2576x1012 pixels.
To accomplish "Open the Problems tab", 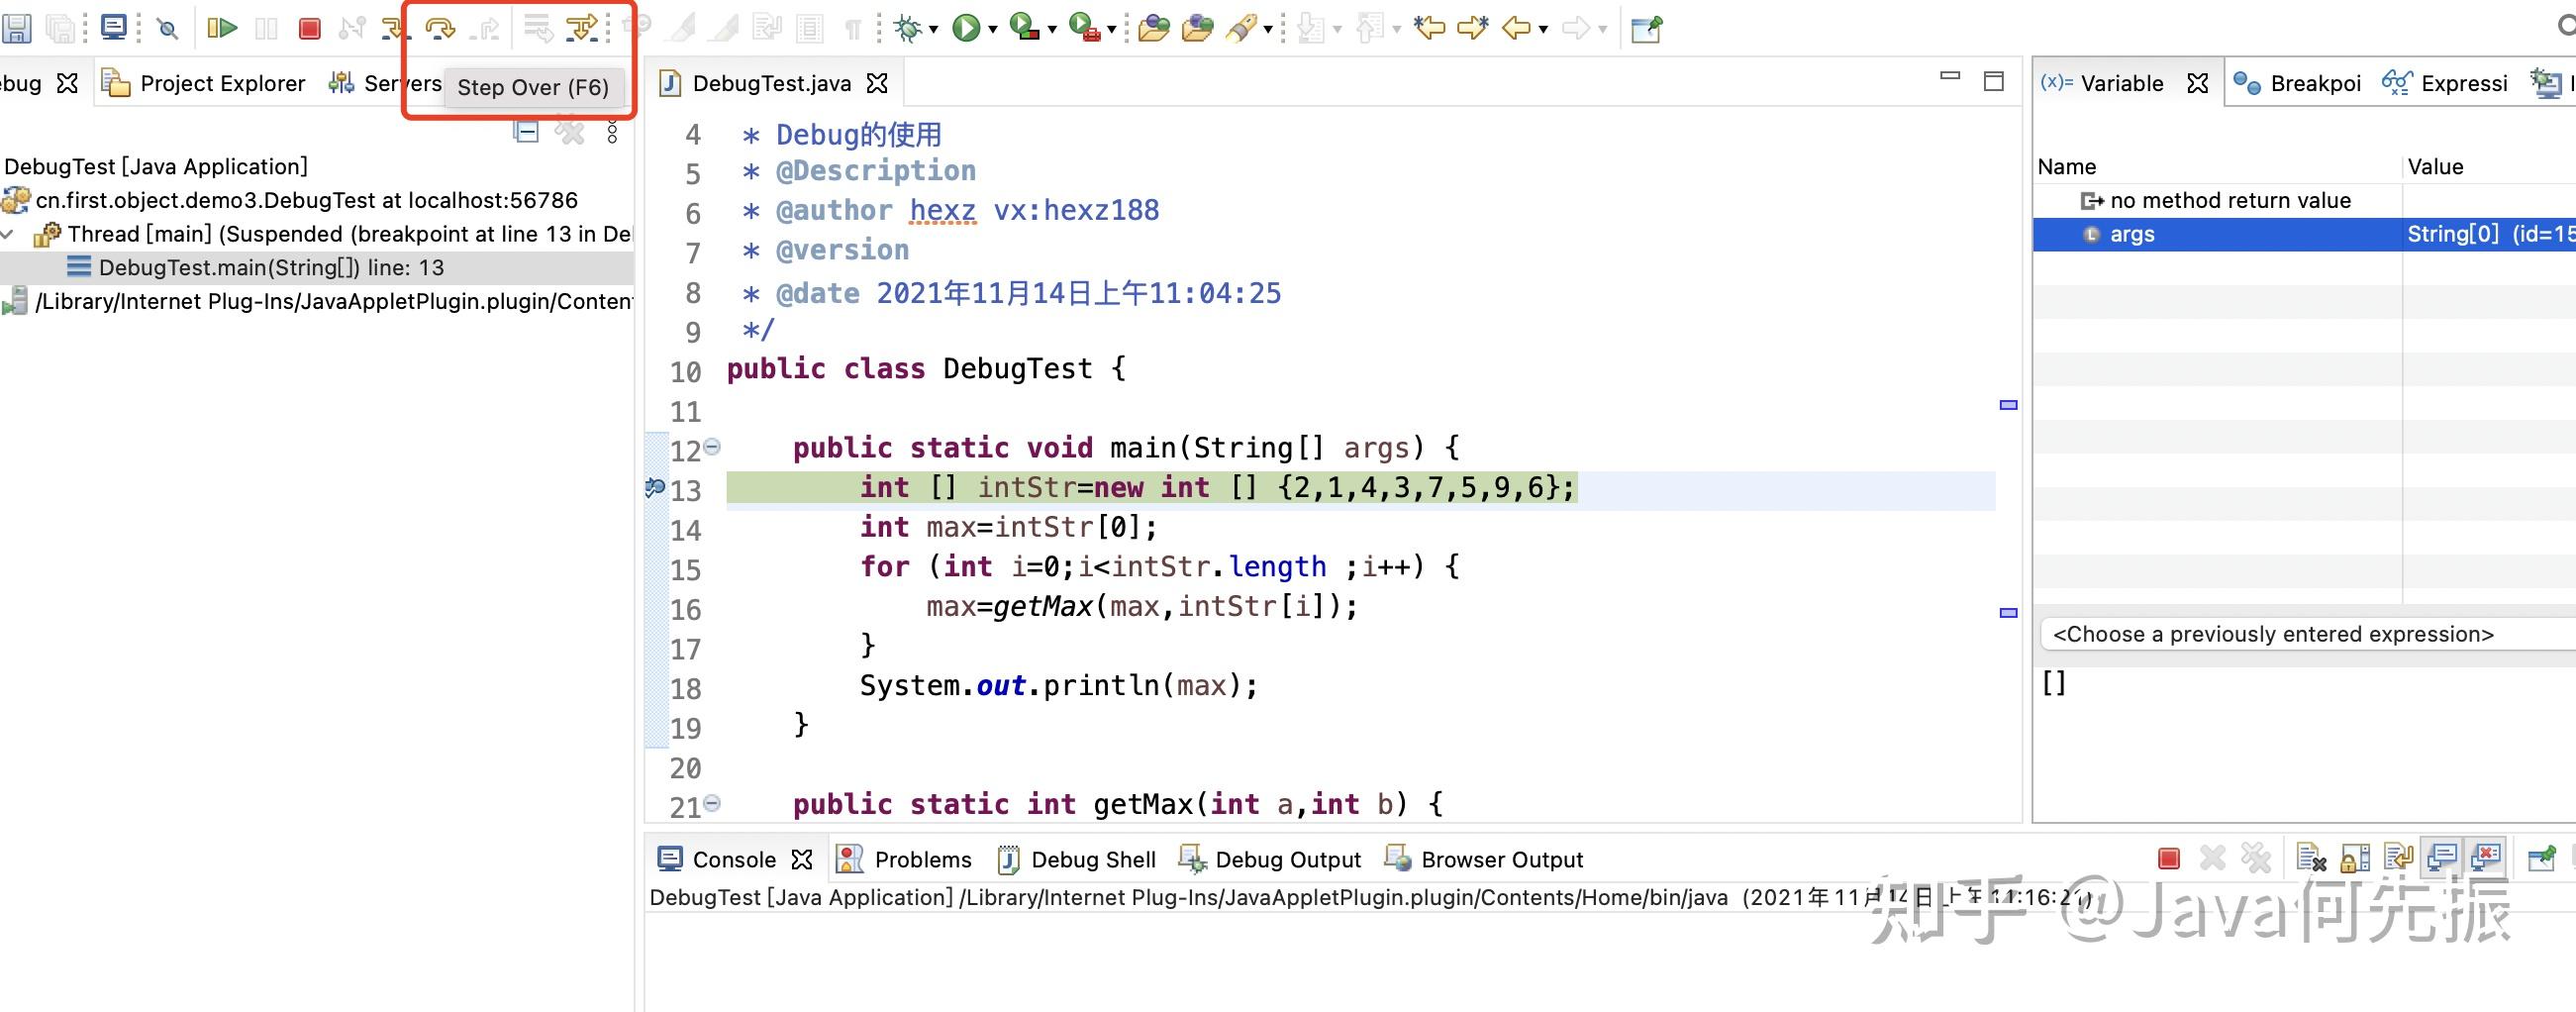I will [904, 860].
